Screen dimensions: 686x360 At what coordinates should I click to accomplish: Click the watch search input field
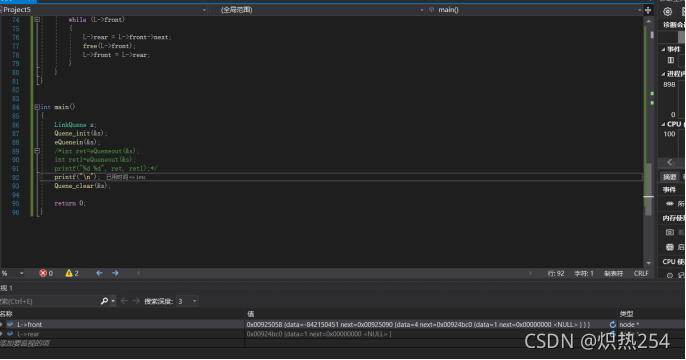click(x=49, y=301)
